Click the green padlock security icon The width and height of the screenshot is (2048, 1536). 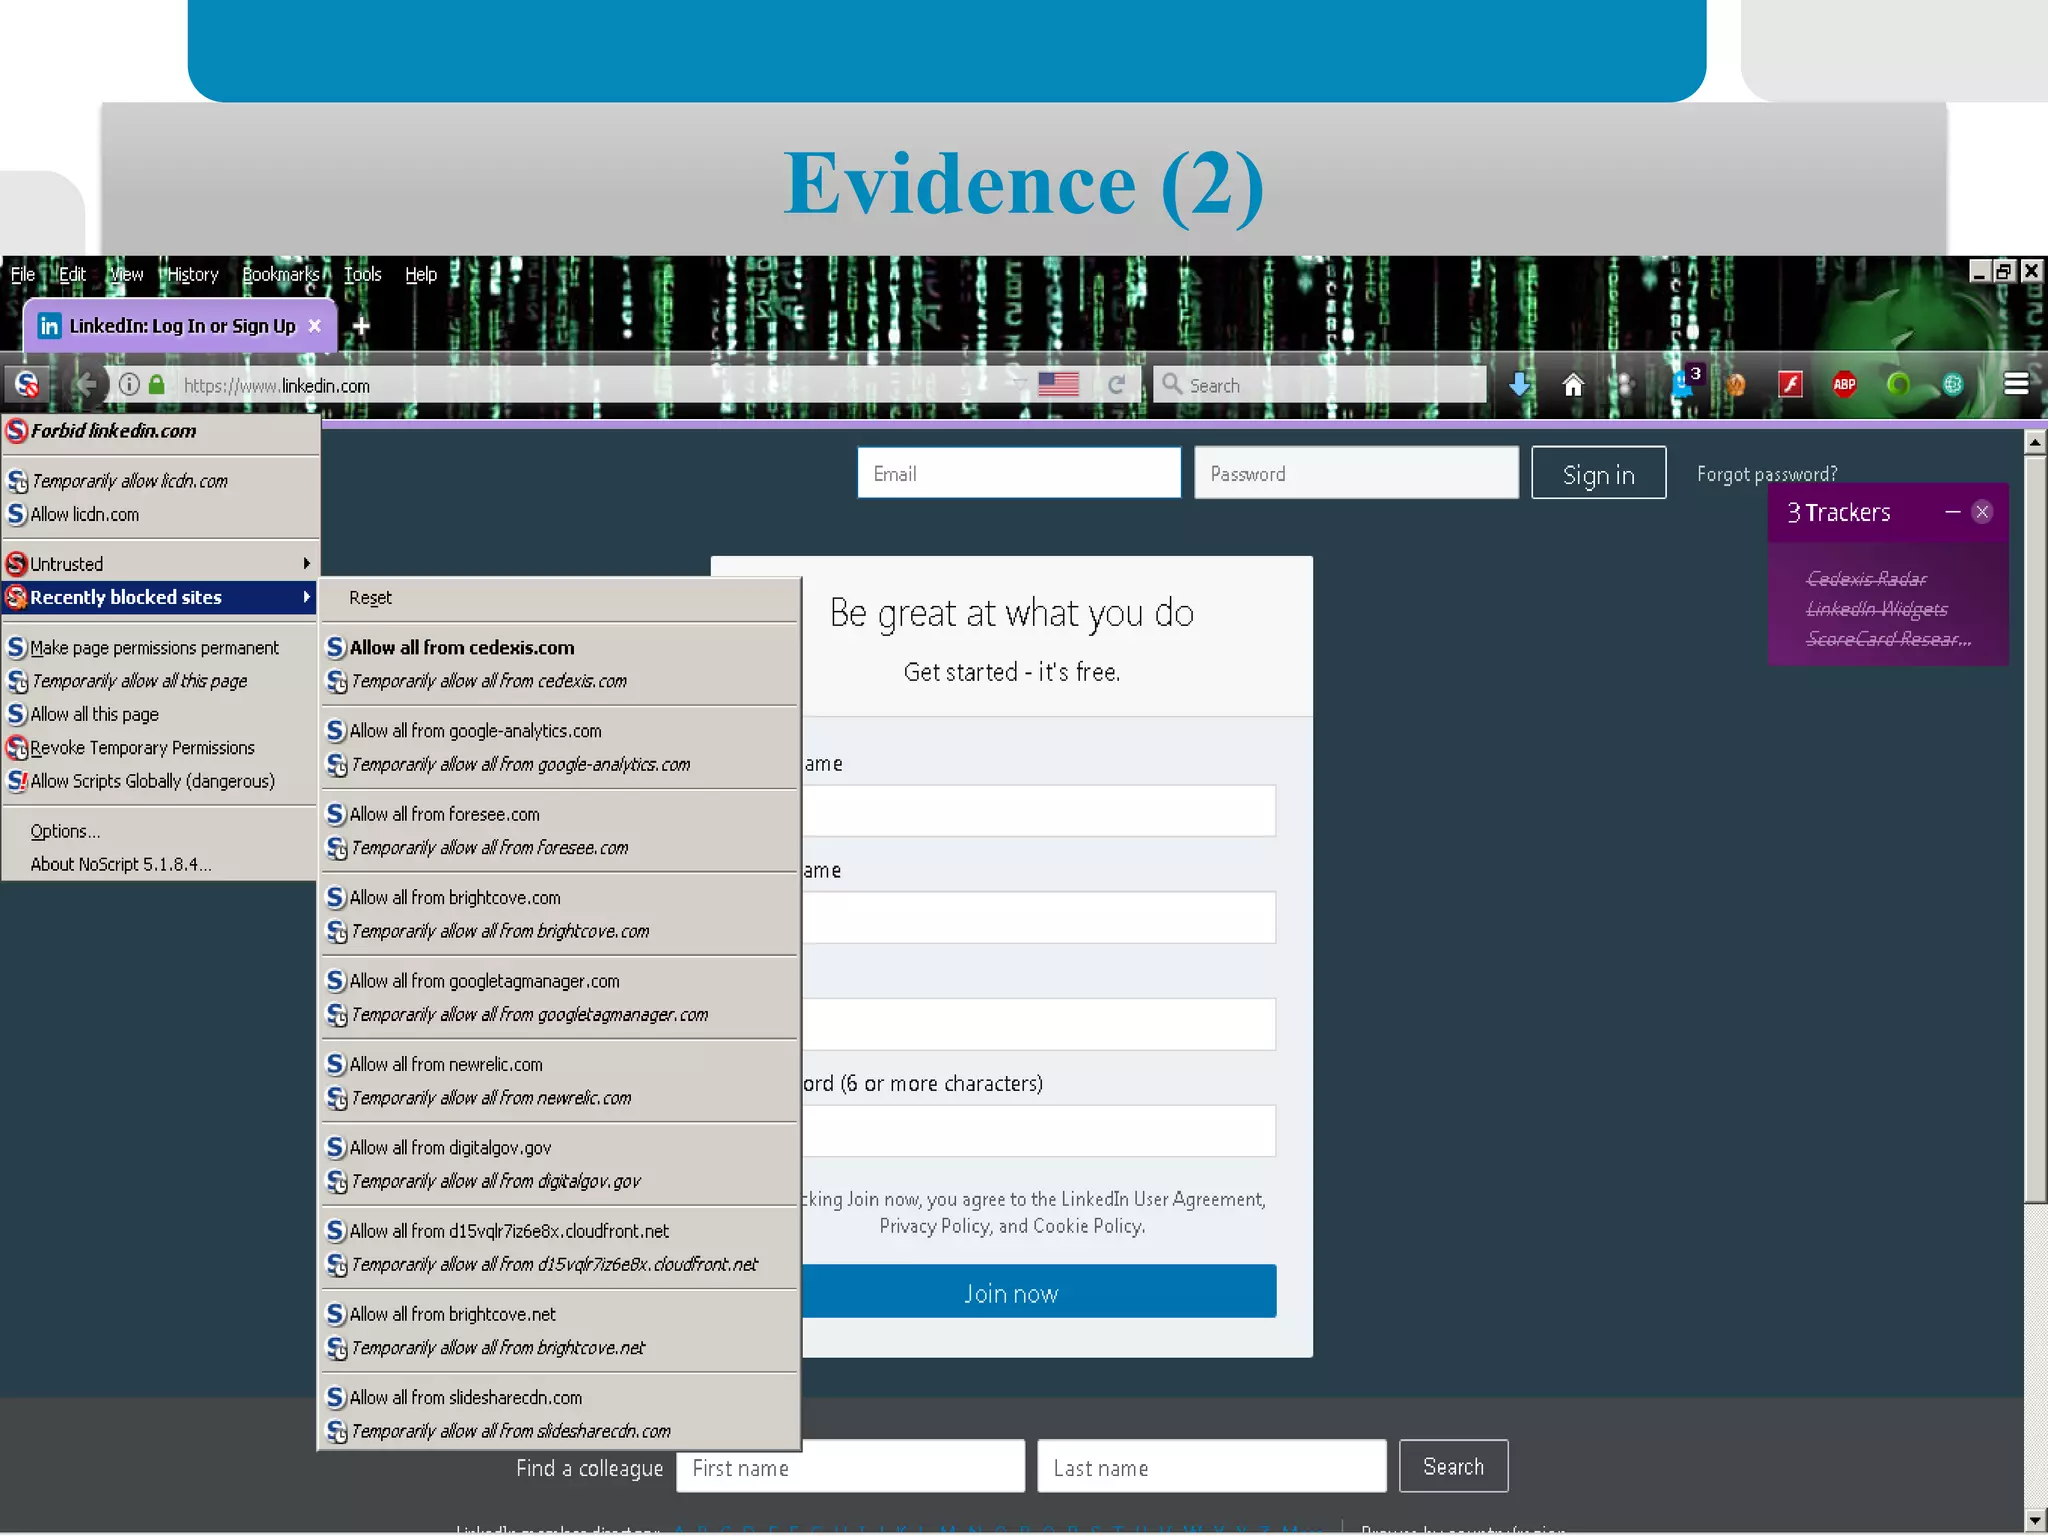click(157, 384)
